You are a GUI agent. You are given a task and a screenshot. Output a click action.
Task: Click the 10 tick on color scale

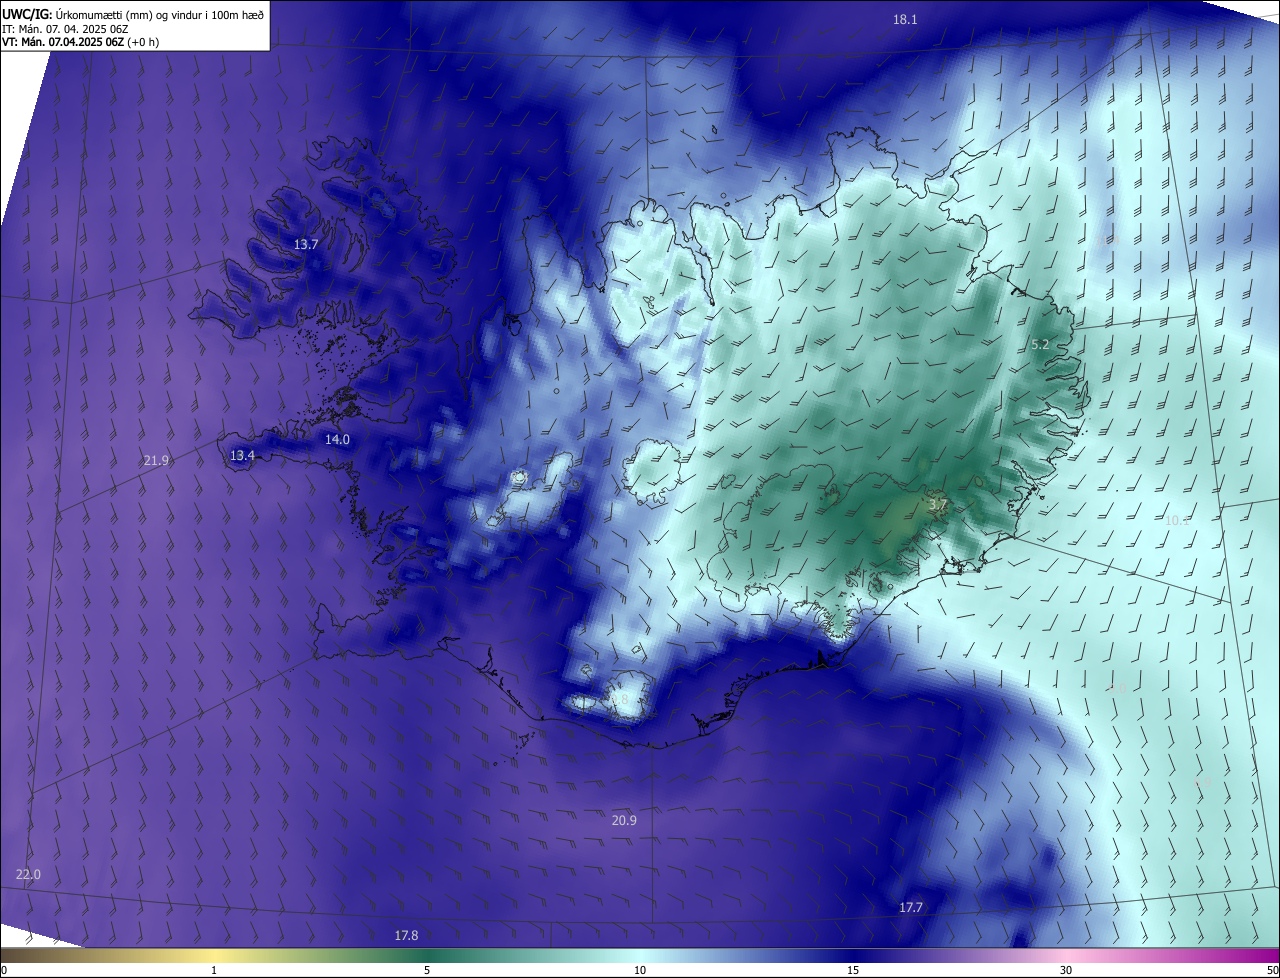[x=640, y=970]
